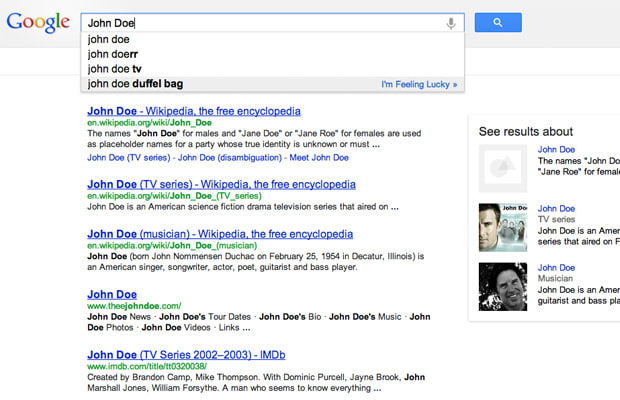Open the John Doe (disambiguation) sitelink
Image resolution: width=620 pixels, height=400 pixels.
tap(230, 157)
